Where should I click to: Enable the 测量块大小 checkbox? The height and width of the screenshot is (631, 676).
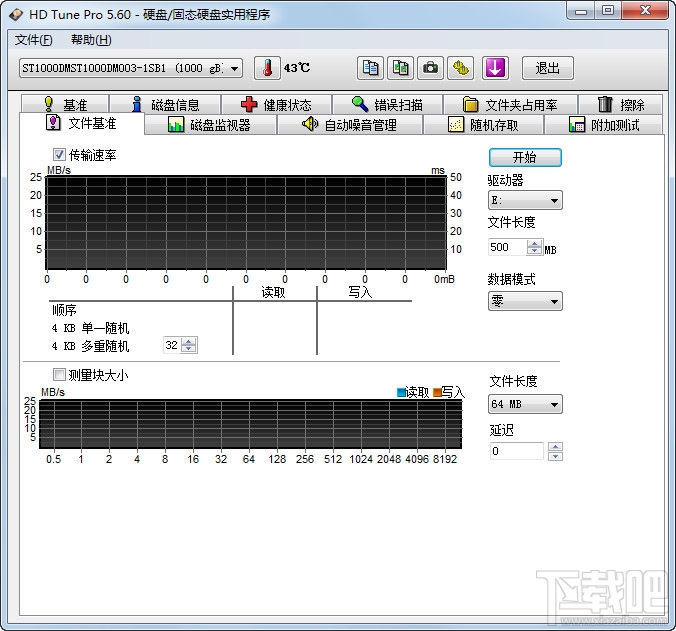coord(59,375)
